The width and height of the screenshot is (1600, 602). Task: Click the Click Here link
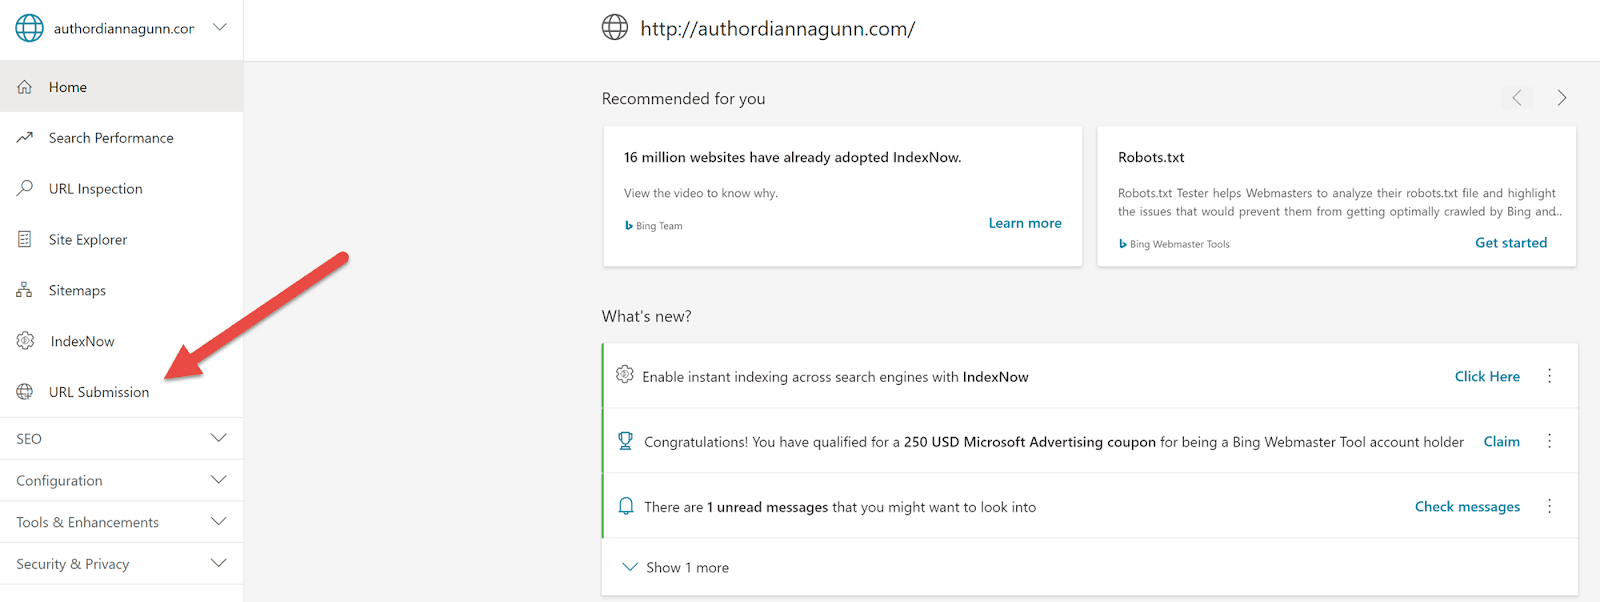tap(1487, 376)
